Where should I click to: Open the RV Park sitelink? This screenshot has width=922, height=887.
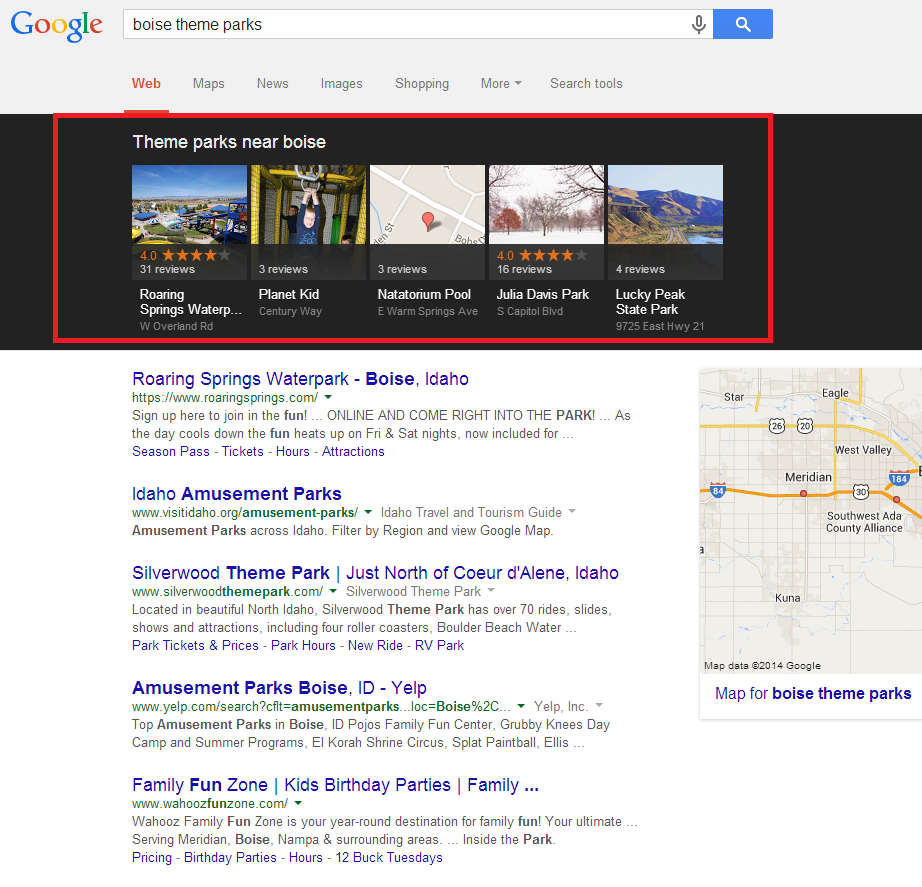pos(439,646)
